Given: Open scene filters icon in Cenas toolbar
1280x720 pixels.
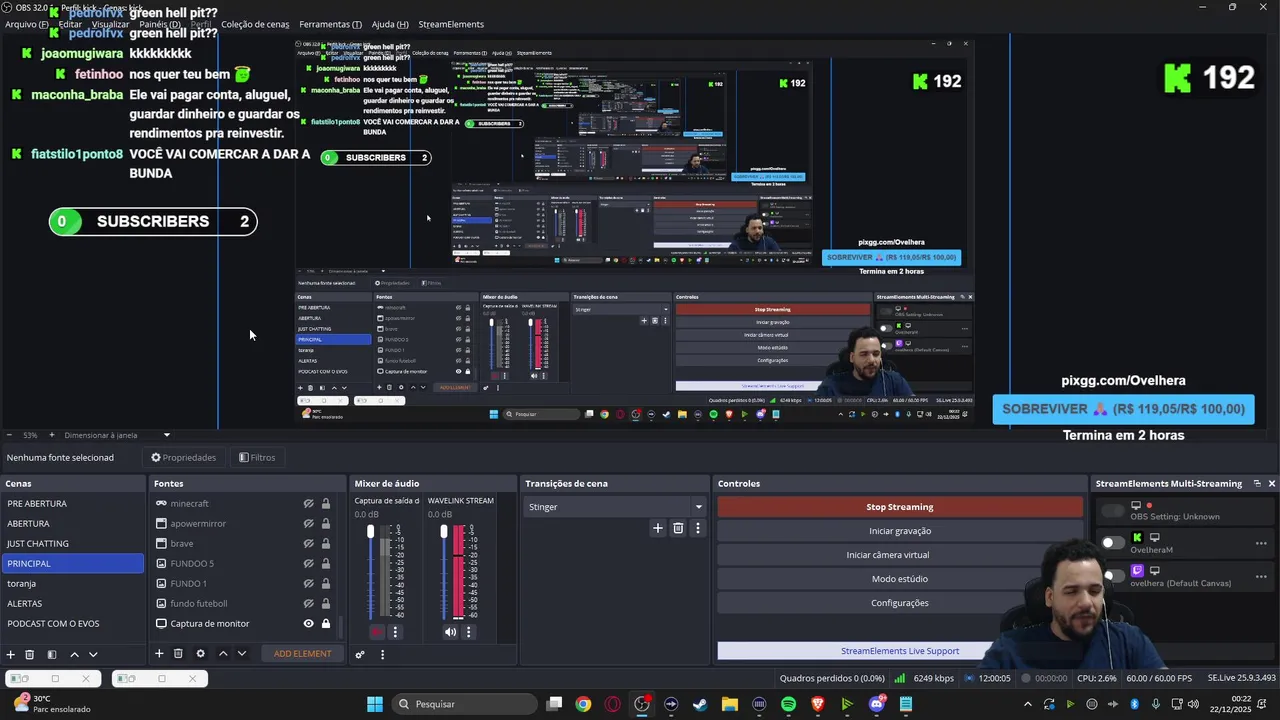Looking at the screenshot, I should tap(52, 654).
